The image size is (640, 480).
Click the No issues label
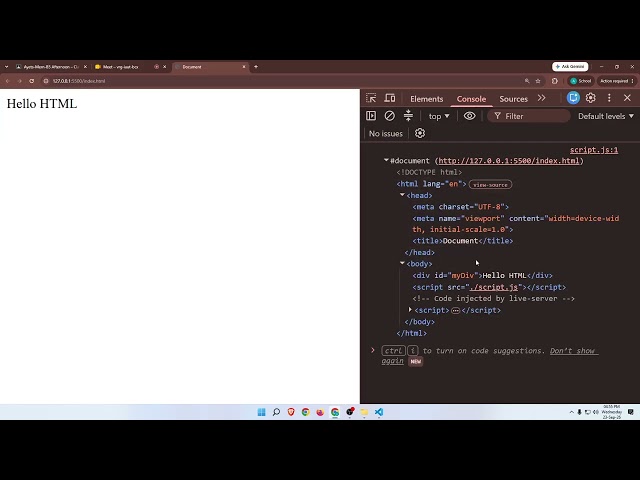(386, 133)
